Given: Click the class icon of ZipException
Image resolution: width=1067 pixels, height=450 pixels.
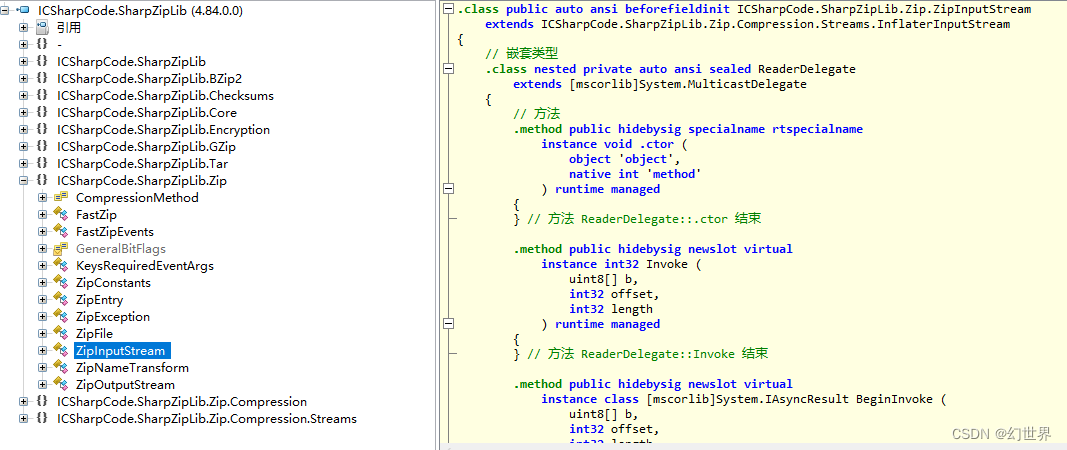Looking at the screenshot, I should [61, 317].
